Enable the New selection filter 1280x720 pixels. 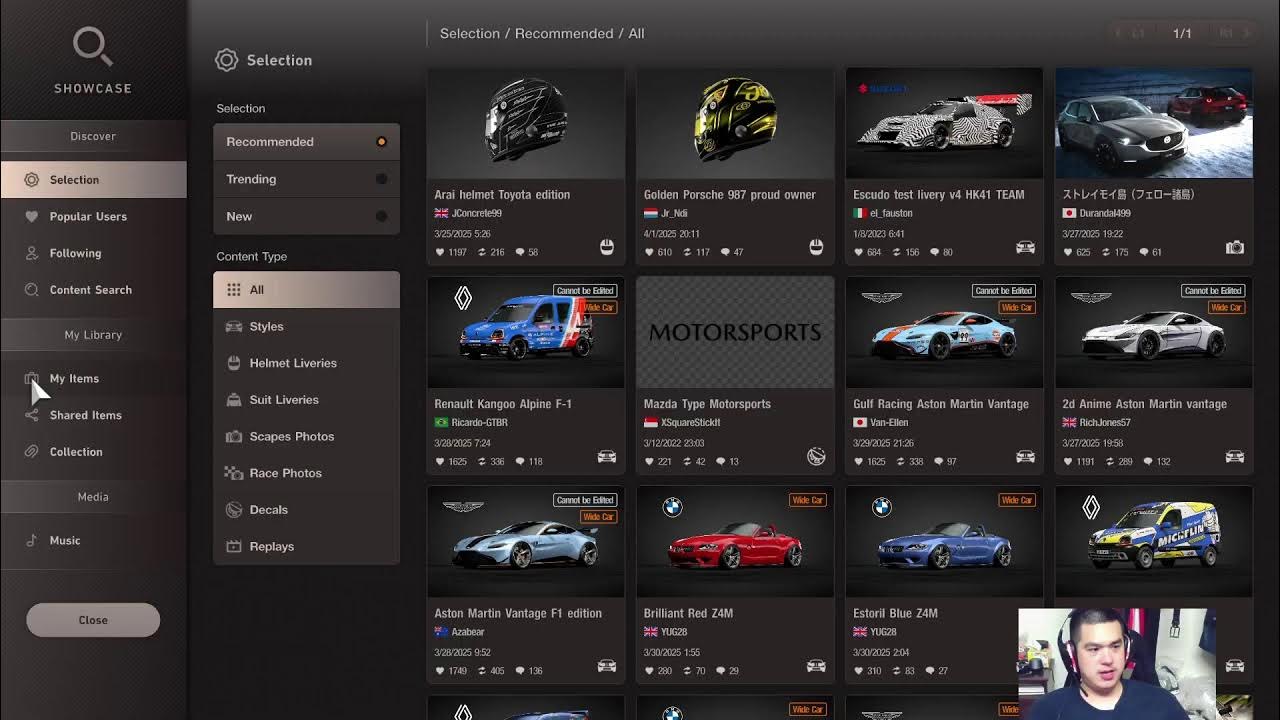(381, 216)
